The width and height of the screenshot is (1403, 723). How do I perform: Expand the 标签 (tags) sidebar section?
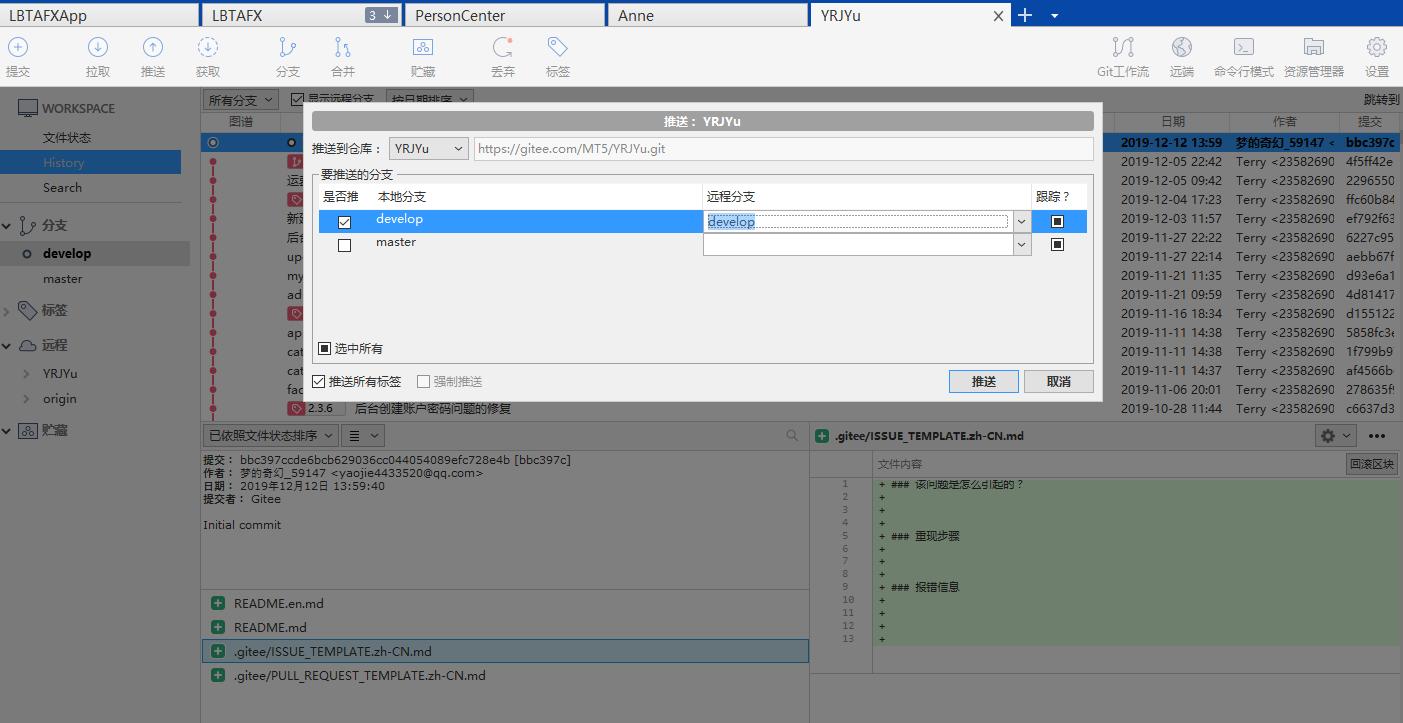coord(7,311)
